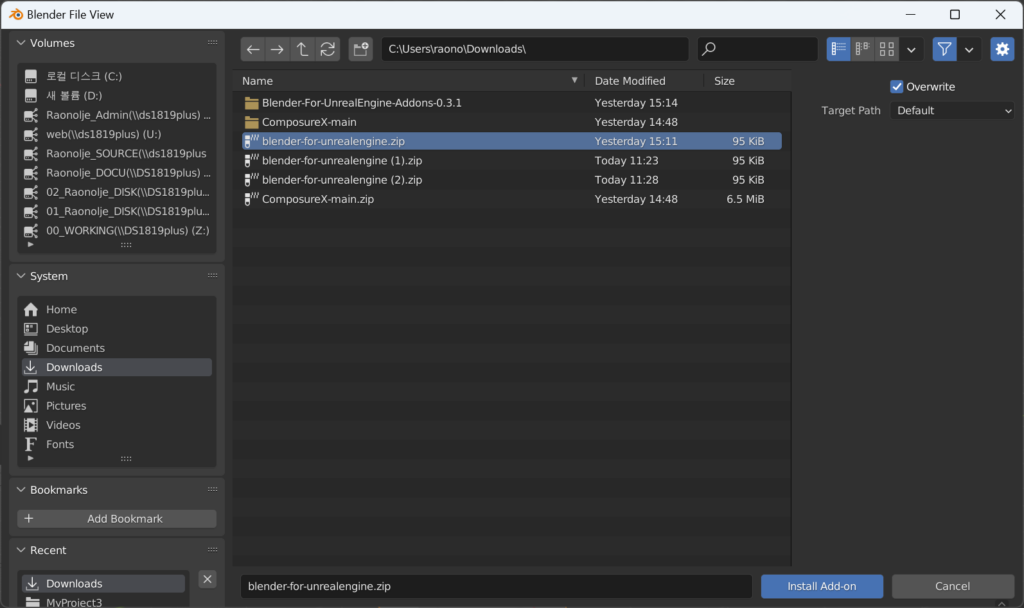Open the (D:) volume
This screenshot has width=1024, height=608.
click(x=117, y=95)
